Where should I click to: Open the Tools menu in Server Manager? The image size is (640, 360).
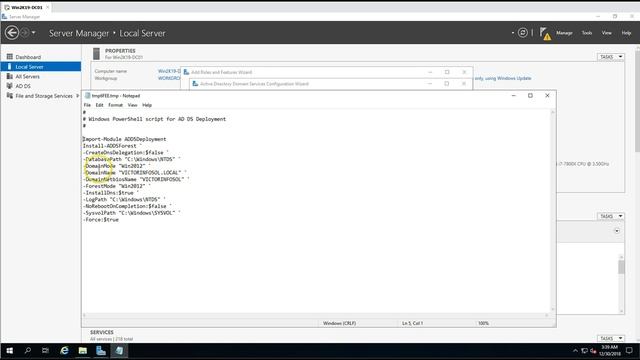pos(587,33)
